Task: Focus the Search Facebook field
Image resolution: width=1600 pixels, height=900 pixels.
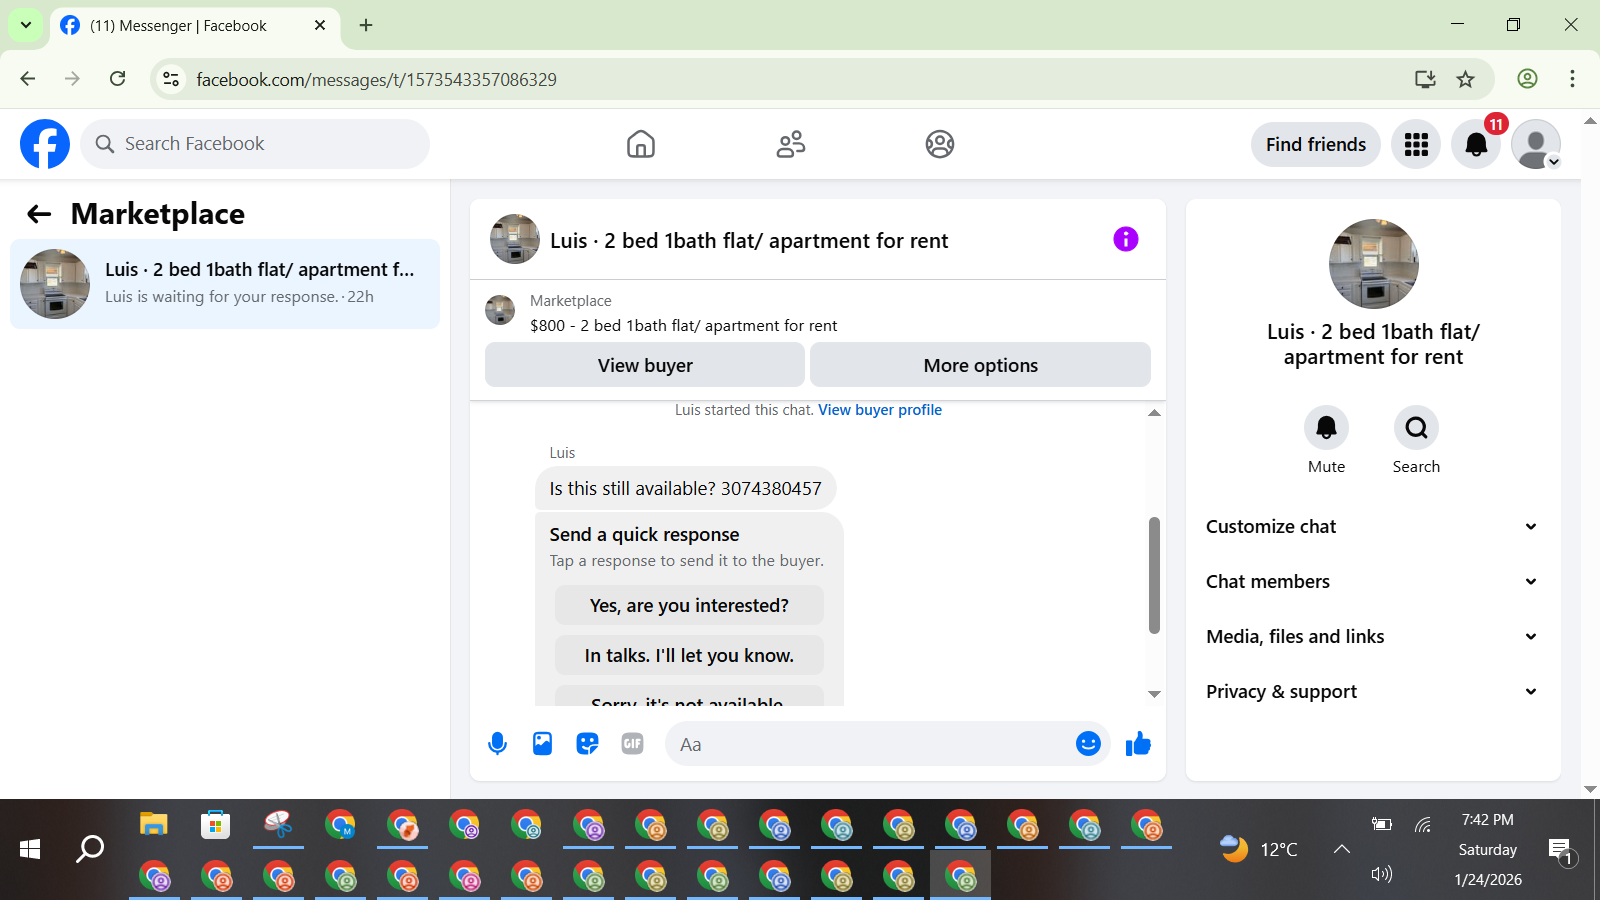Action: pyautogui.click(x=255, y=144)
